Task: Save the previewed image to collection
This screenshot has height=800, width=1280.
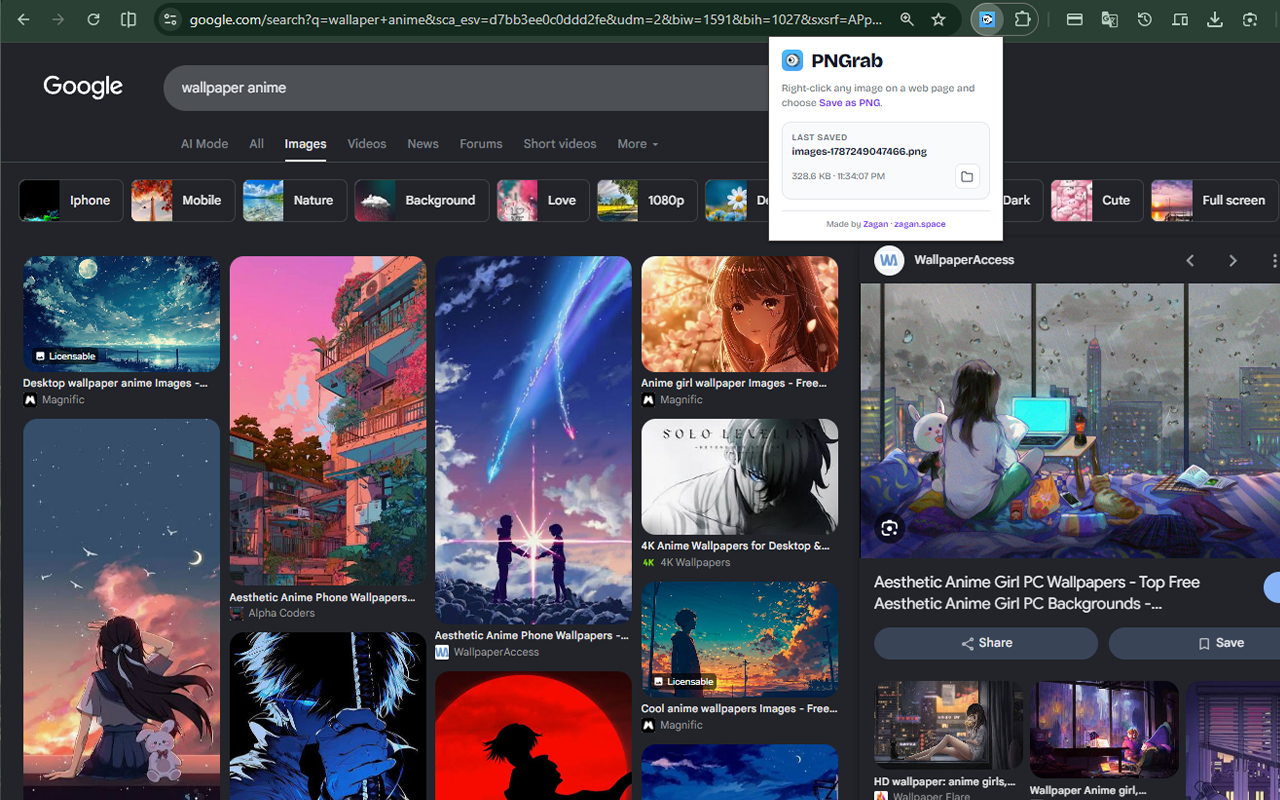Action: [x=1194, y=643]
